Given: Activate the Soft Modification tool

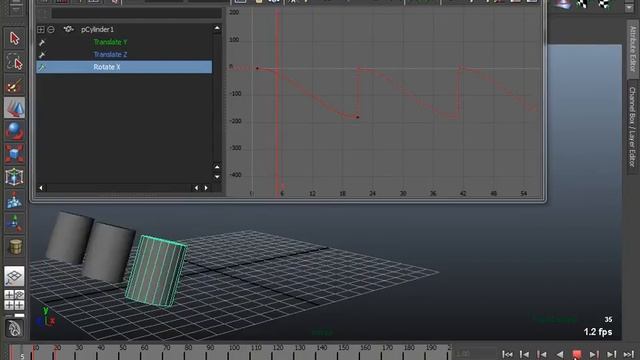Looking at the screenshot, I should [14, 200].
